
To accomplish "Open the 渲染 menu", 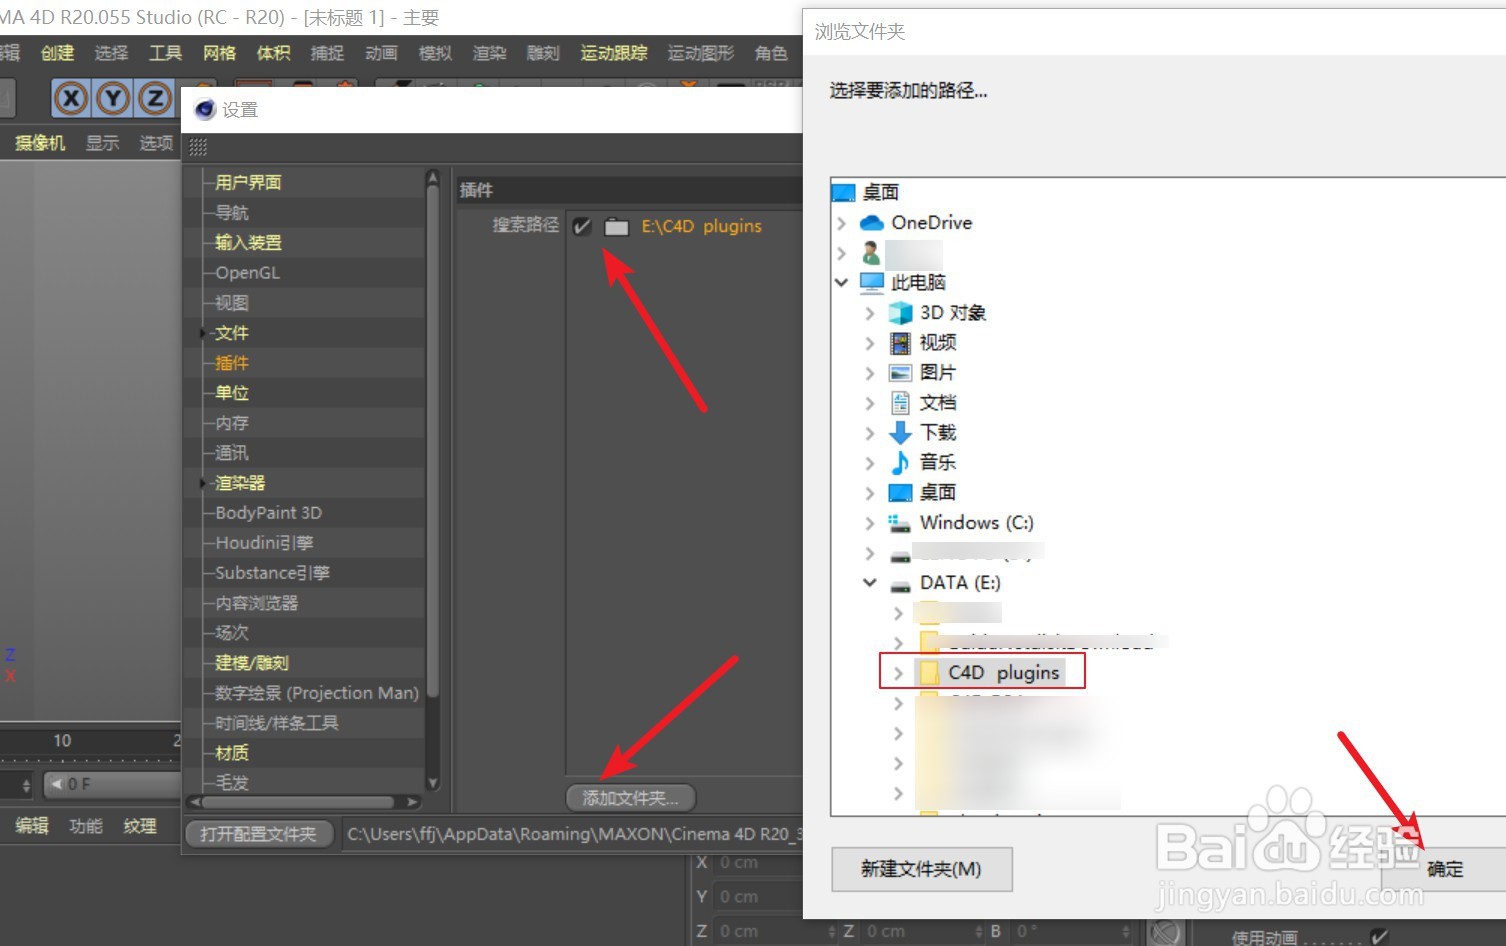I will click(x=489, y=53).
